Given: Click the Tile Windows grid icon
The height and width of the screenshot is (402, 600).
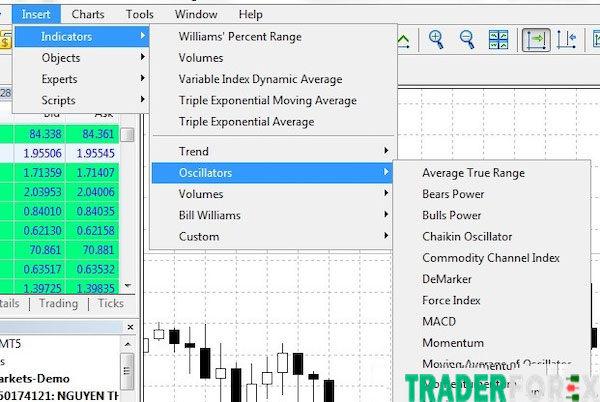Looking at the screenshot, I should 498,39.
